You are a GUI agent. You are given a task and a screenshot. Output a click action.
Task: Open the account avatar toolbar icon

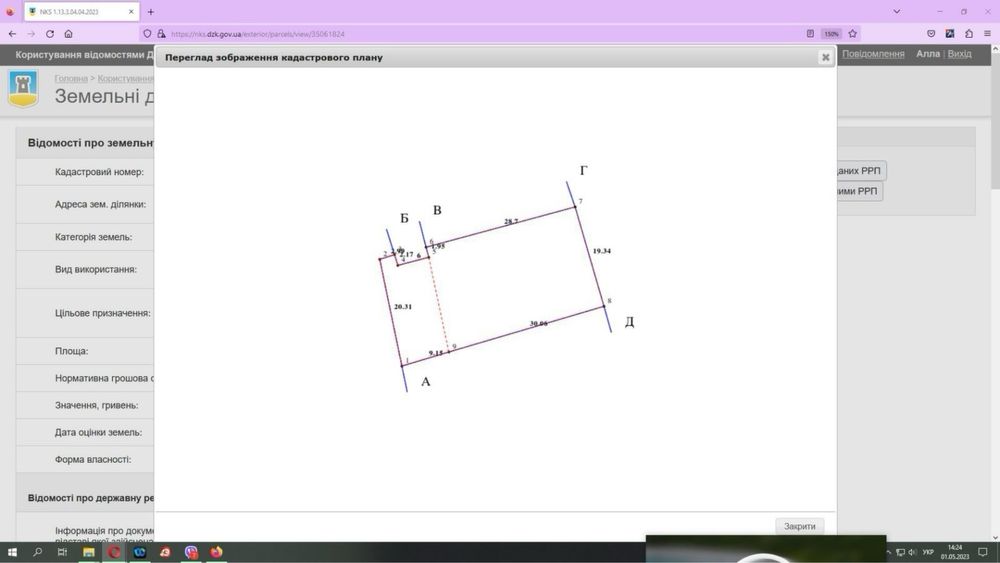pos(950,34)
